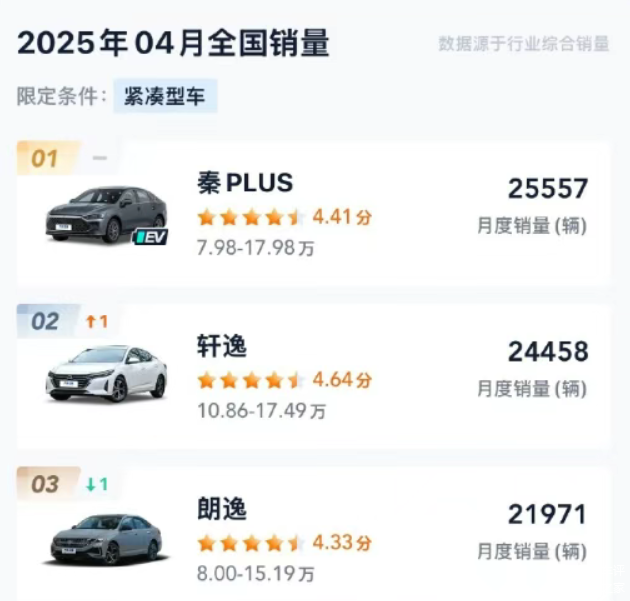Click the 秦PLUS star rating
Image resolution: width=630 pixels, height=601 pixels.
(x=250, y=217)
